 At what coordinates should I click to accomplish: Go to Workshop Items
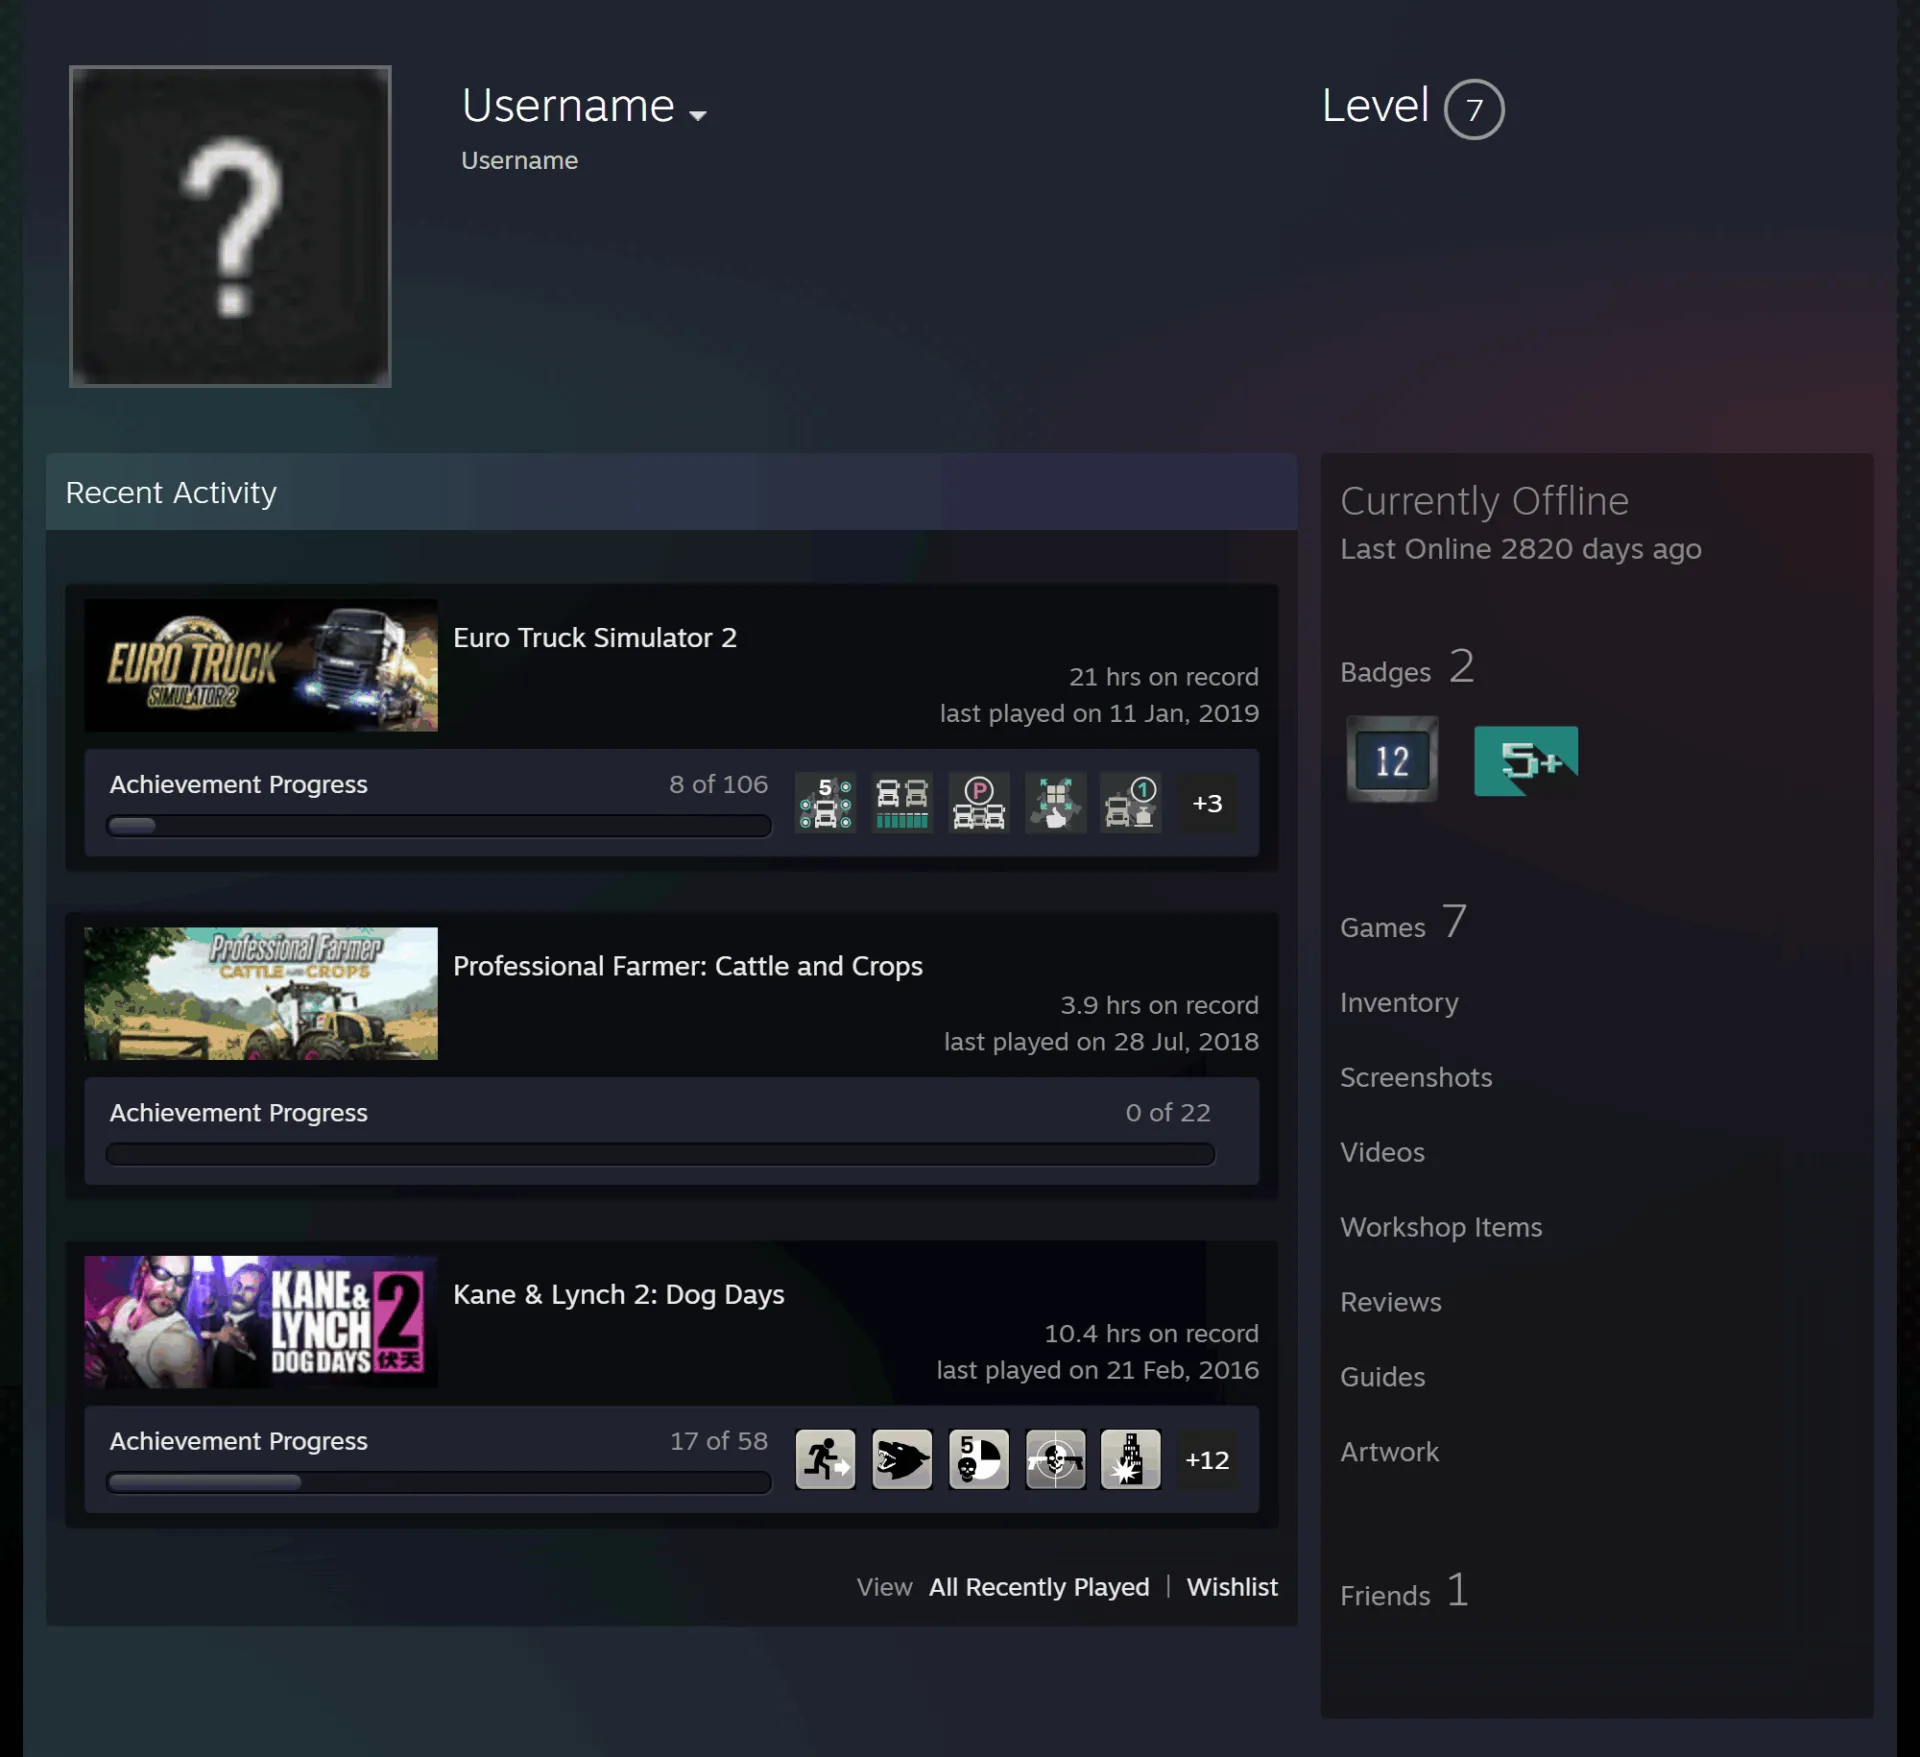tap(1441, 1227)
